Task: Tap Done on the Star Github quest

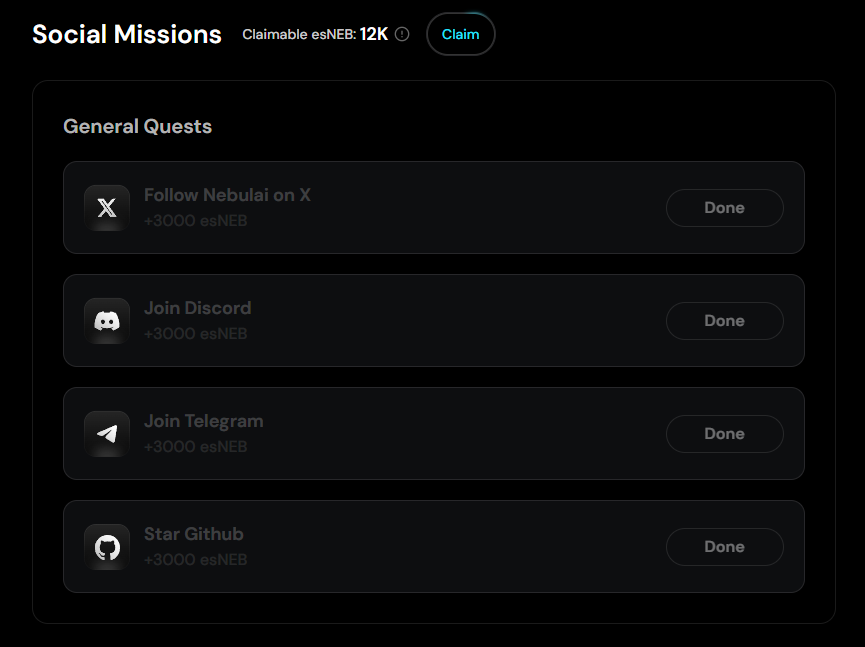Action: click(x=724, y=547)
